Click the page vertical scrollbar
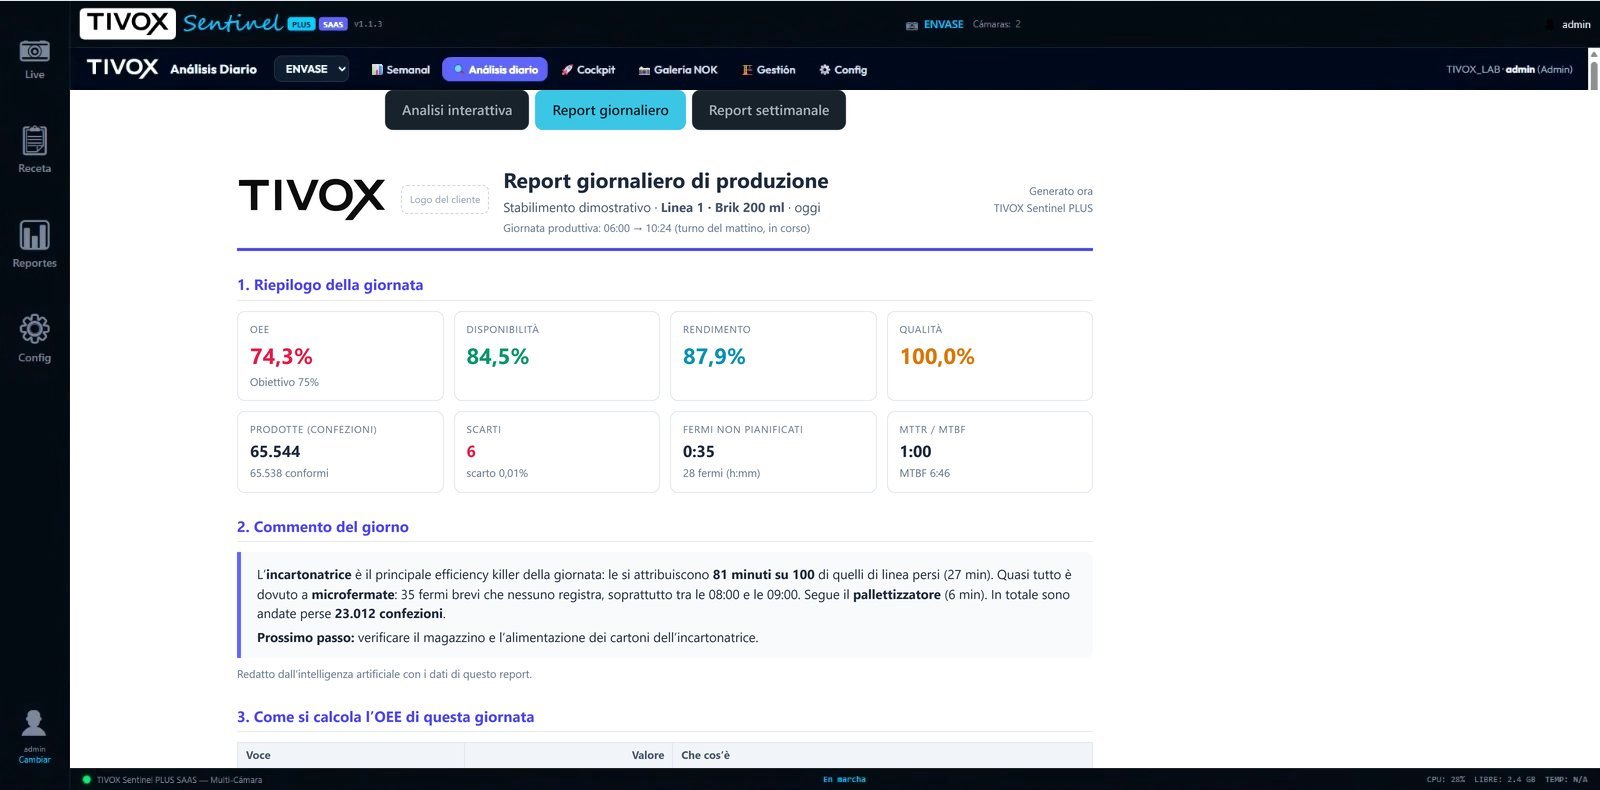This screenshot has width=1600, height=790. point(1594,75)
